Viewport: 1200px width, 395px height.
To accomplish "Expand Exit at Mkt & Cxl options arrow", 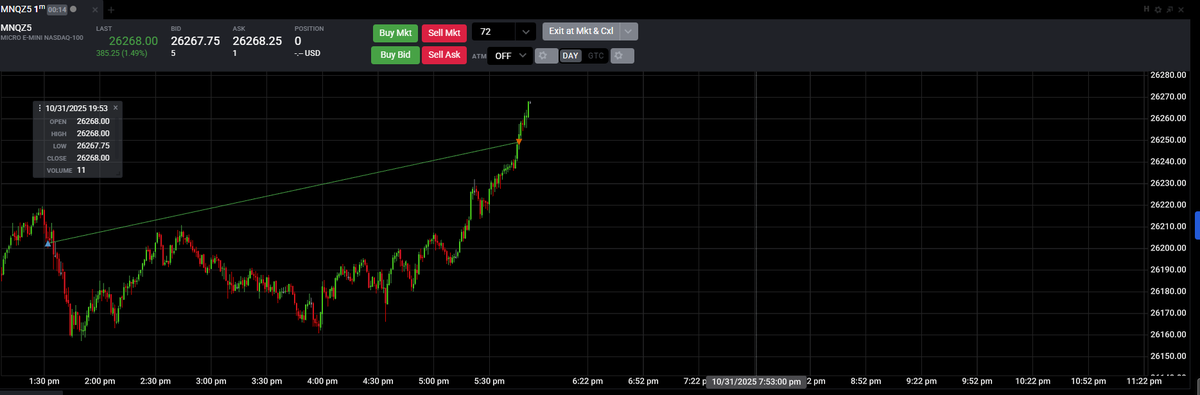I will coord(628,32).
